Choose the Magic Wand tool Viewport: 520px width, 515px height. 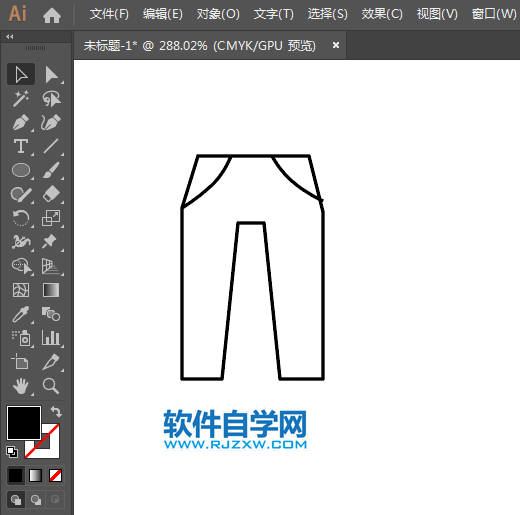pyautogui.click(x=21, y=99)
